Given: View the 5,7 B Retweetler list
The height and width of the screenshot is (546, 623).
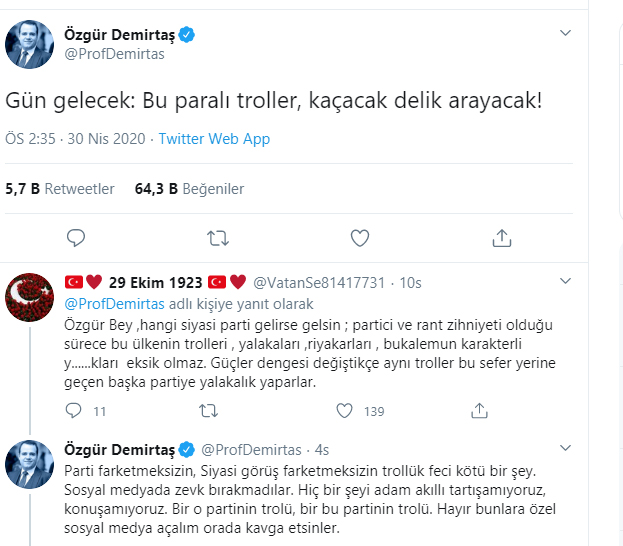Looking at the screenshot, I should 60,188.
